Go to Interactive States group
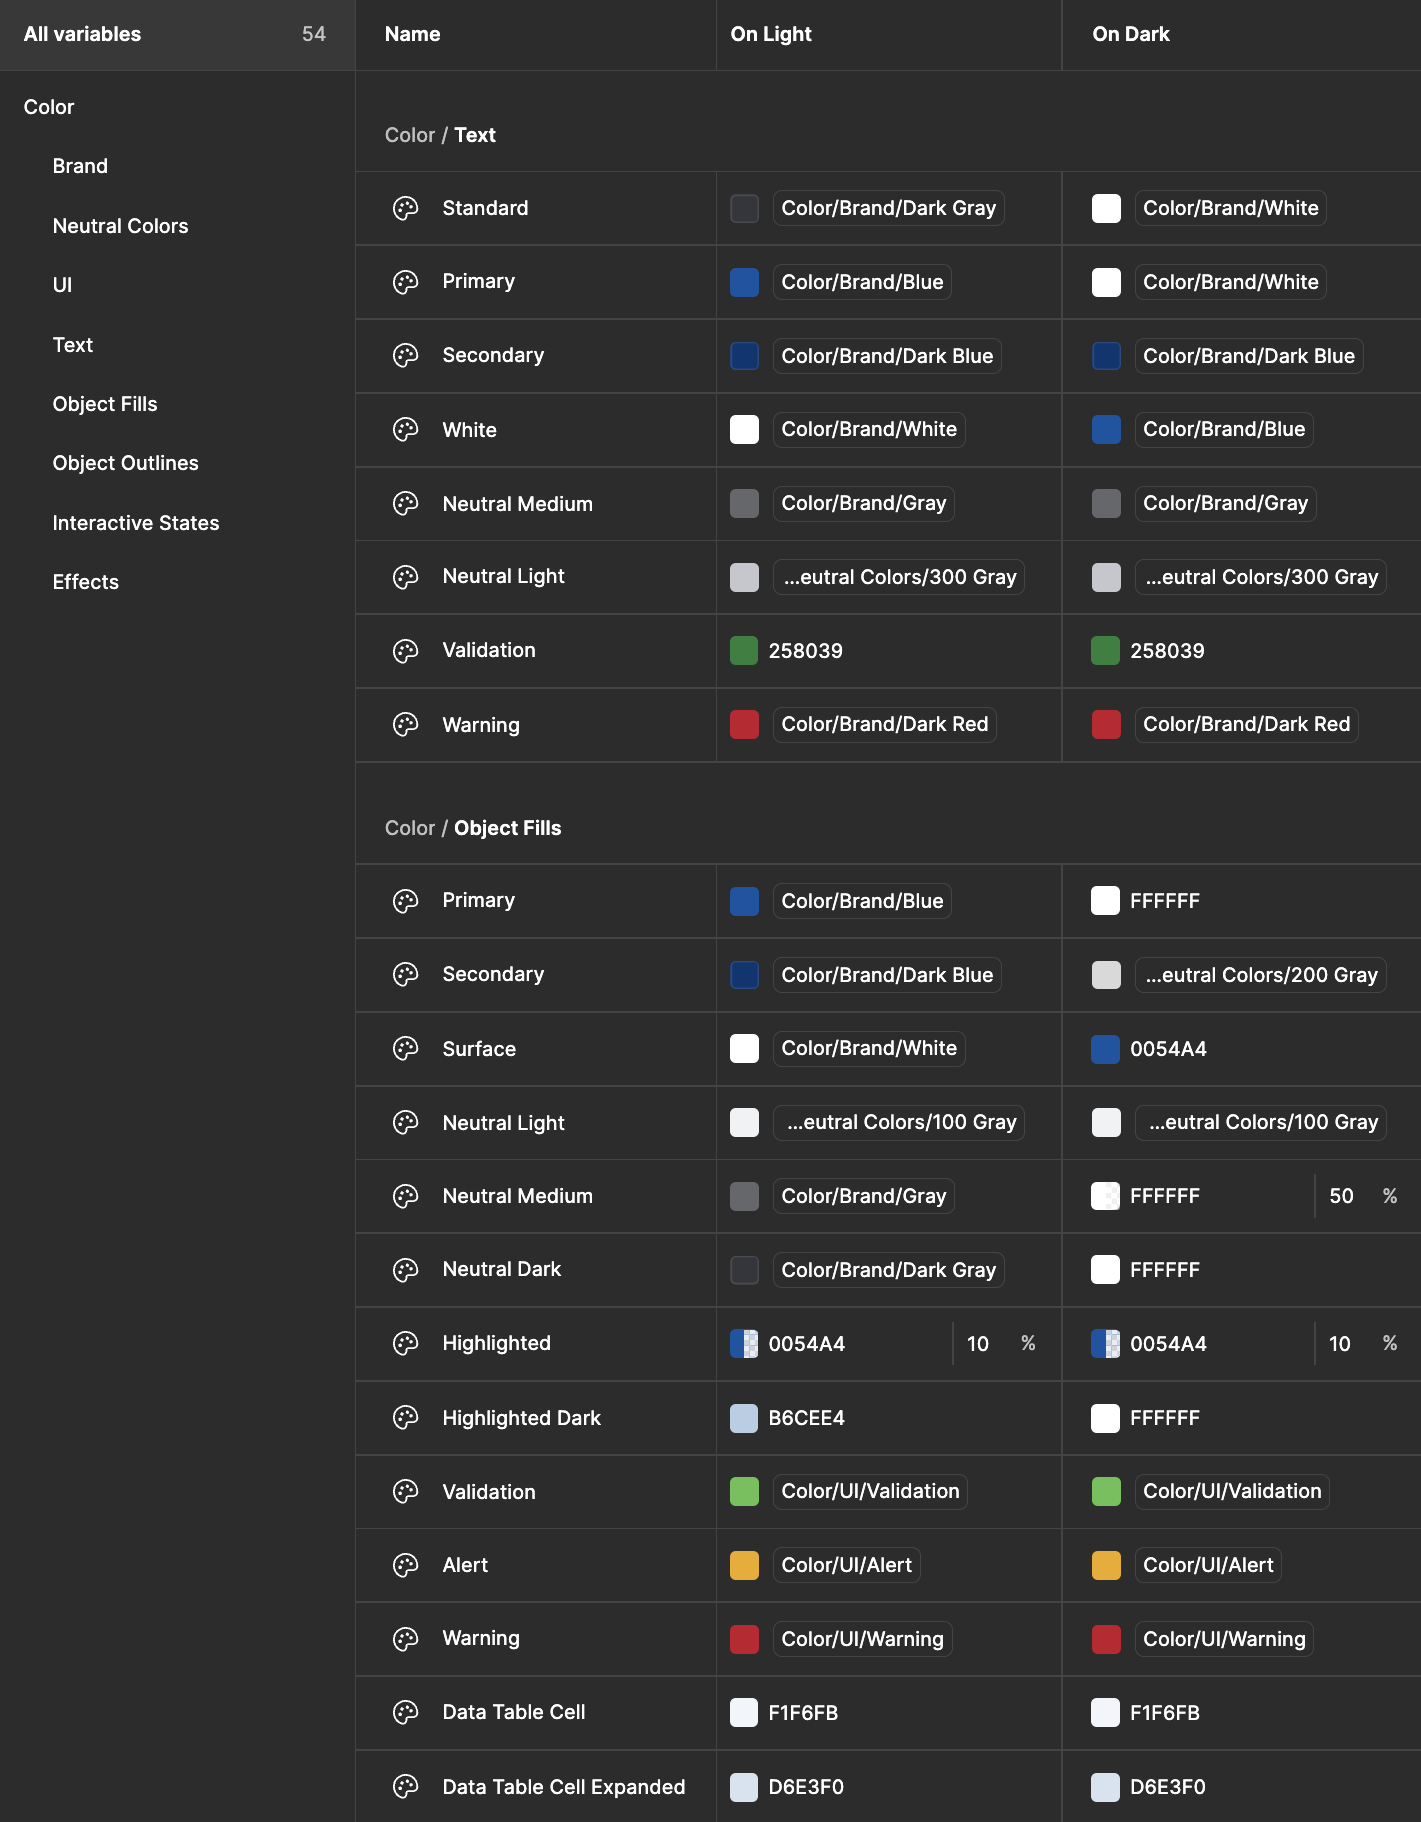This screenshot has width=1421, height=1822. click(x=136, y=523)
